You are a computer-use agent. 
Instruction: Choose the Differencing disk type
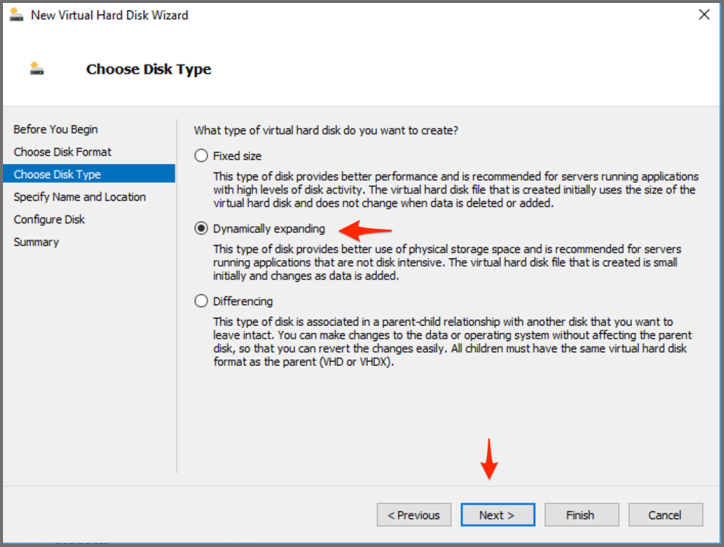point(202,301)
